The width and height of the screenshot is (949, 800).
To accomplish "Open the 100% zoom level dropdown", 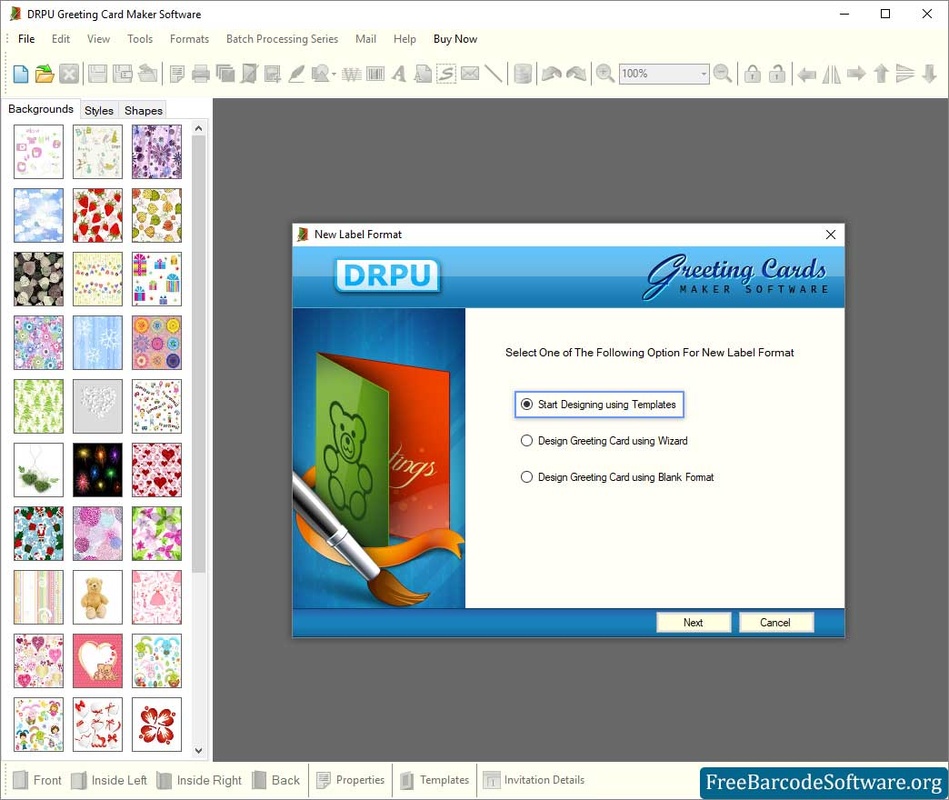I will [703, 74].
